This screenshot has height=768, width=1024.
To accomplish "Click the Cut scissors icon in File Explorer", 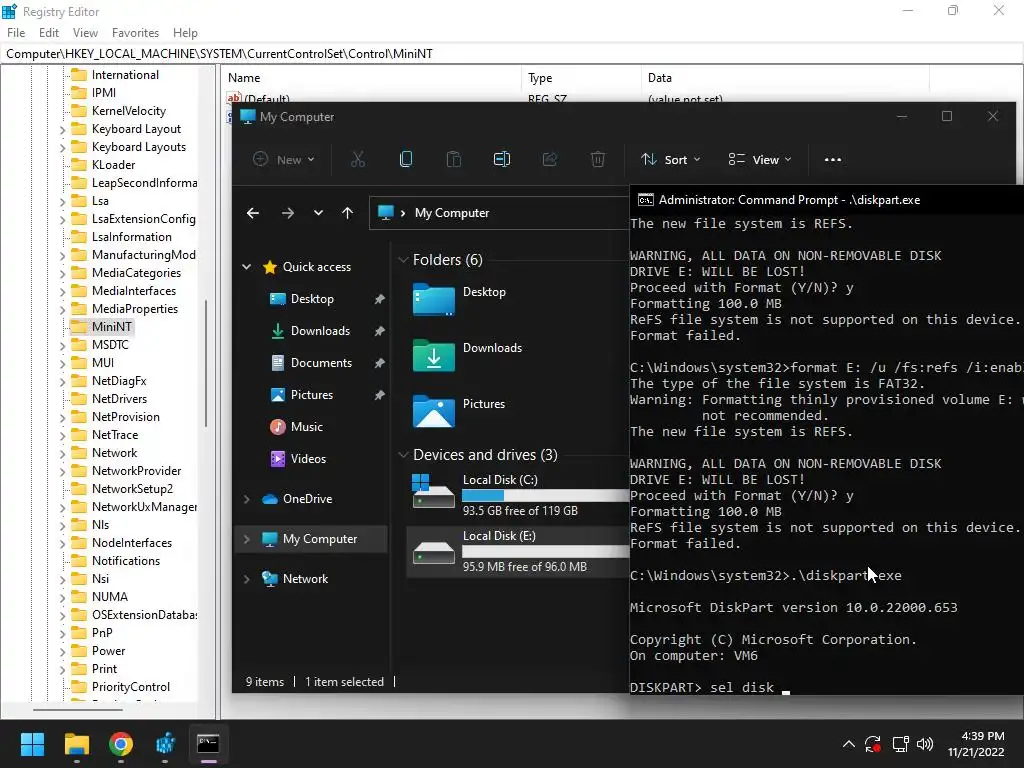I will point(358,159).
